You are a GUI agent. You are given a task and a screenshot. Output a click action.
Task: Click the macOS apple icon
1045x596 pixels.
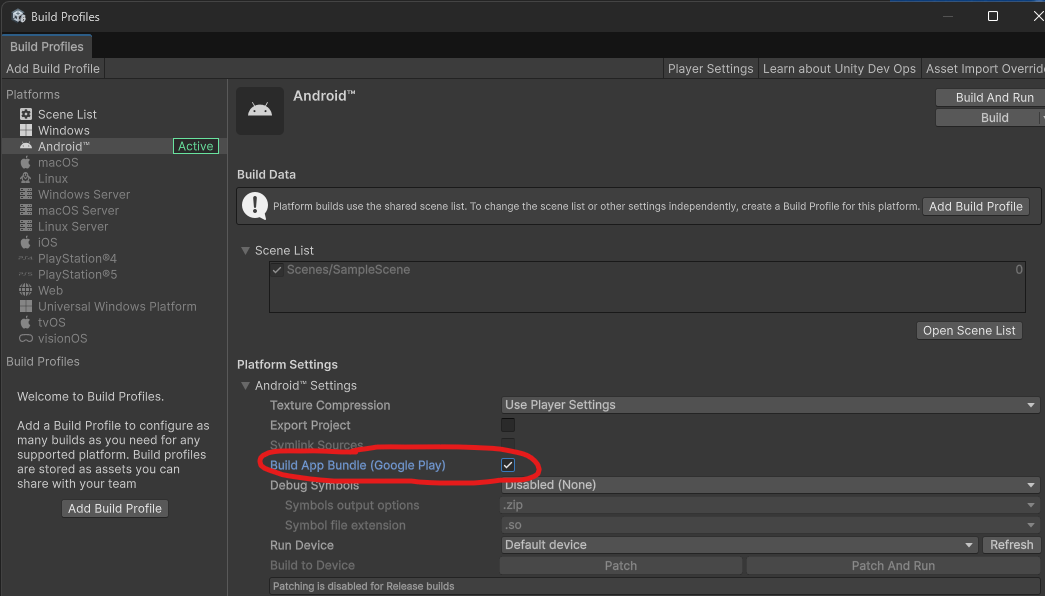click(x=26, y=162)
